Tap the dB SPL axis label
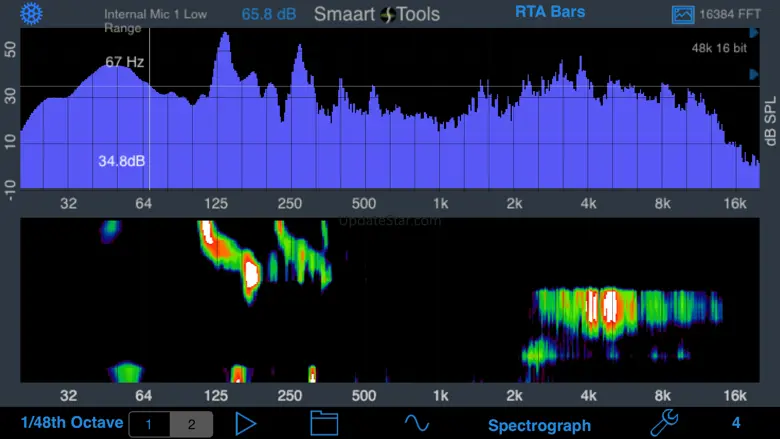This screenshot has height=439, width=780. (x=770, y=122)
